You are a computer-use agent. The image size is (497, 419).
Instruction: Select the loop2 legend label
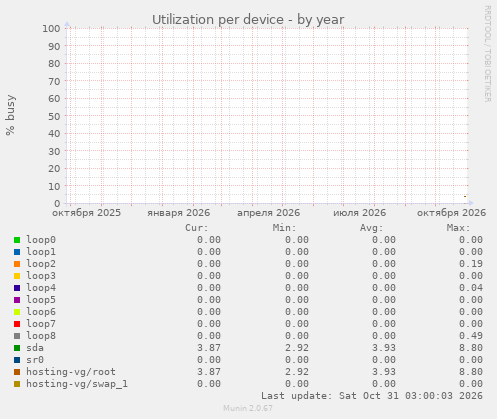click(41, 264)
